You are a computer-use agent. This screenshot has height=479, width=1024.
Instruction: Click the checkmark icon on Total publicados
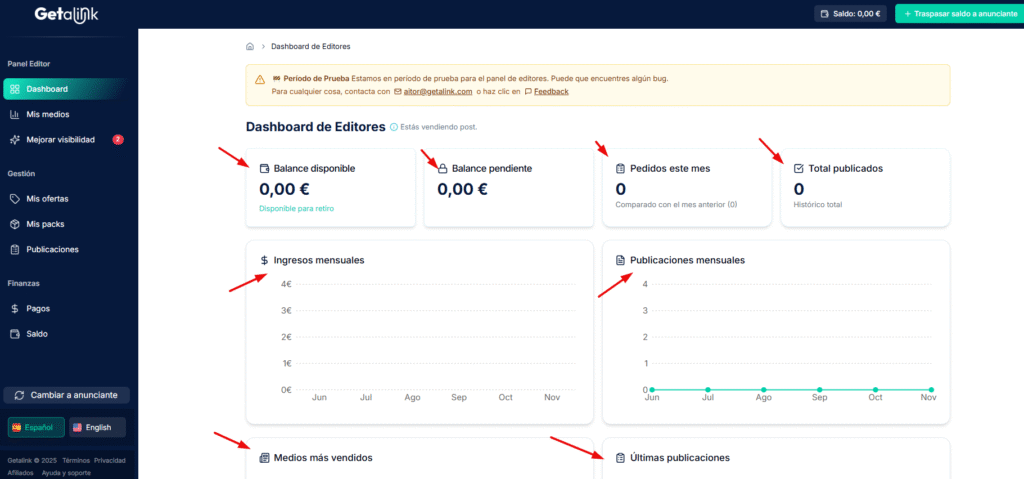[x=799, y=169]
